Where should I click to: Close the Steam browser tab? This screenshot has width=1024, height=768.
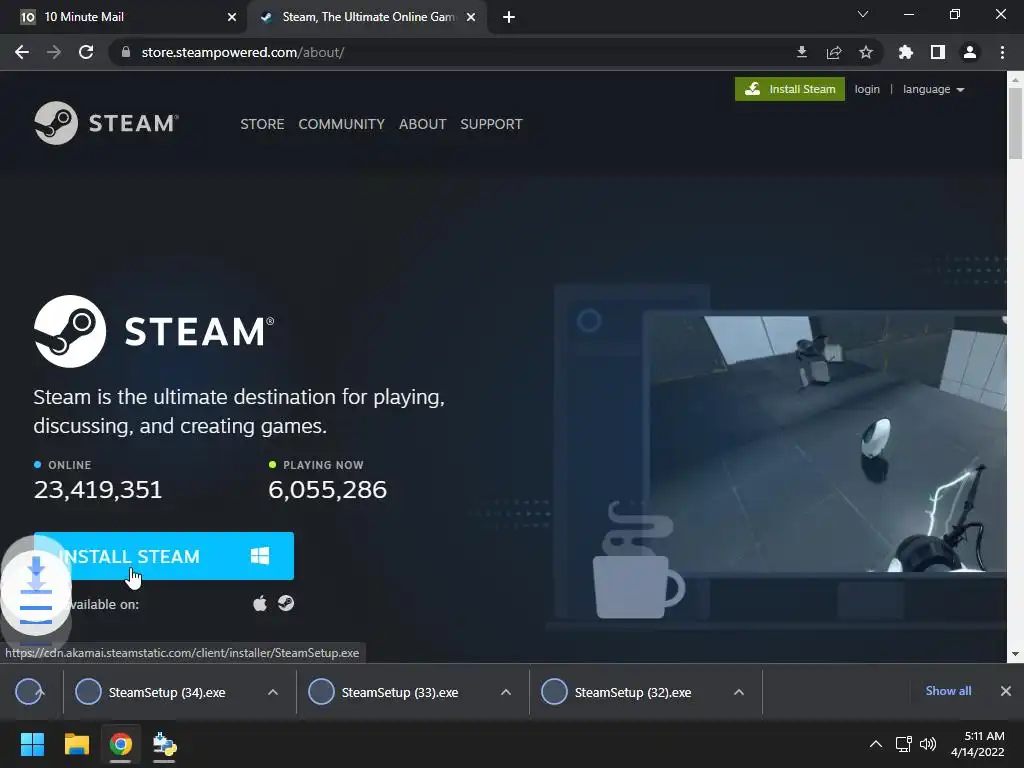[471, 17]
